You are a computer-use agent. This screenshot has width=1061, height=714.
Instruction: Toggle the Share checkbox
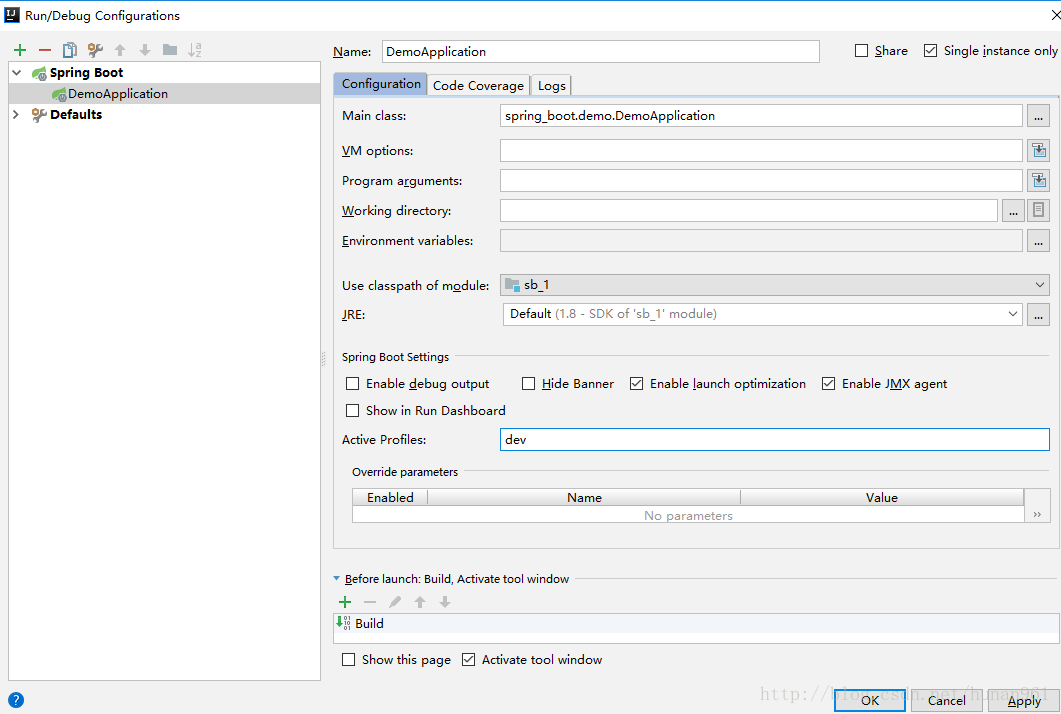click(x=861, y=51)
